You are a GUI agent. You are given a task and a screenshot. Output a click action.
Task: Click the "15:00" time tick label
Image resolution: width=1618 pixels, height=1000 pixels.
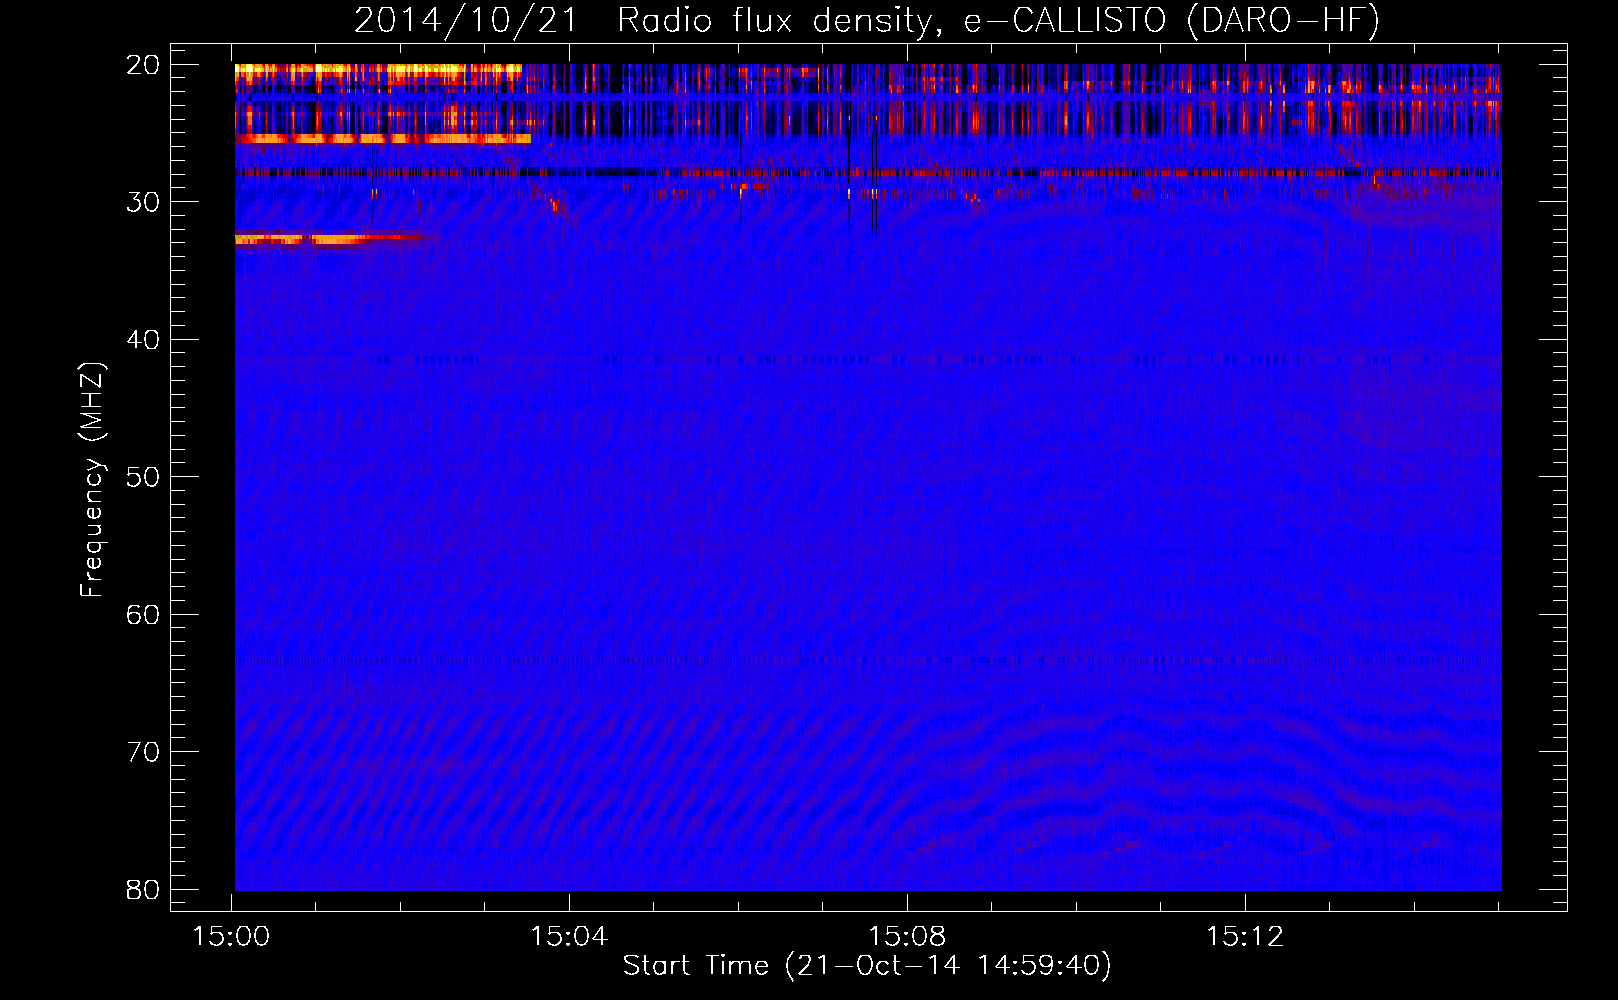point(231,937)
